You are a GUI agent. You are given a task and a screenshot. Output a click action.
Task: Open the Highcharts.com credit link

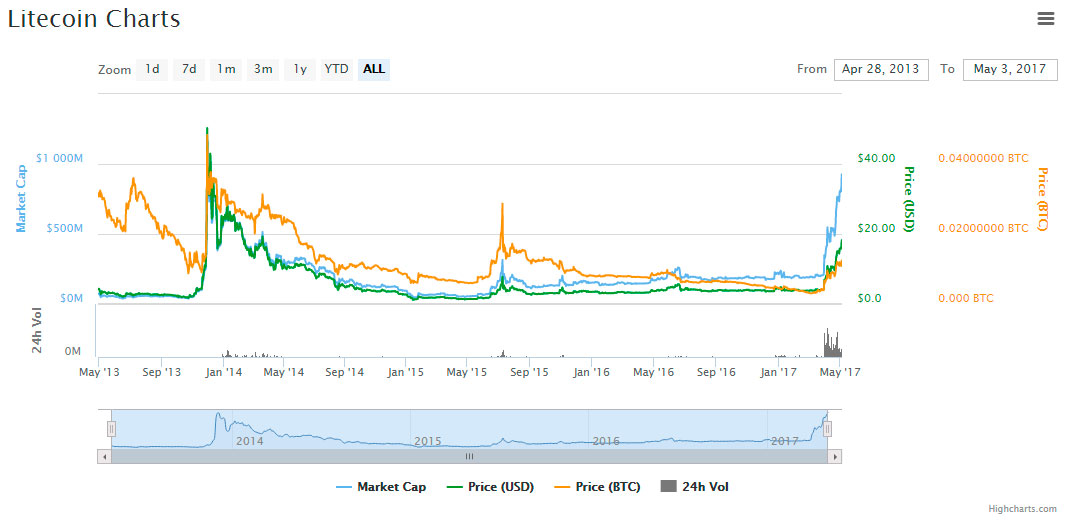click(x=1022, y=509)
